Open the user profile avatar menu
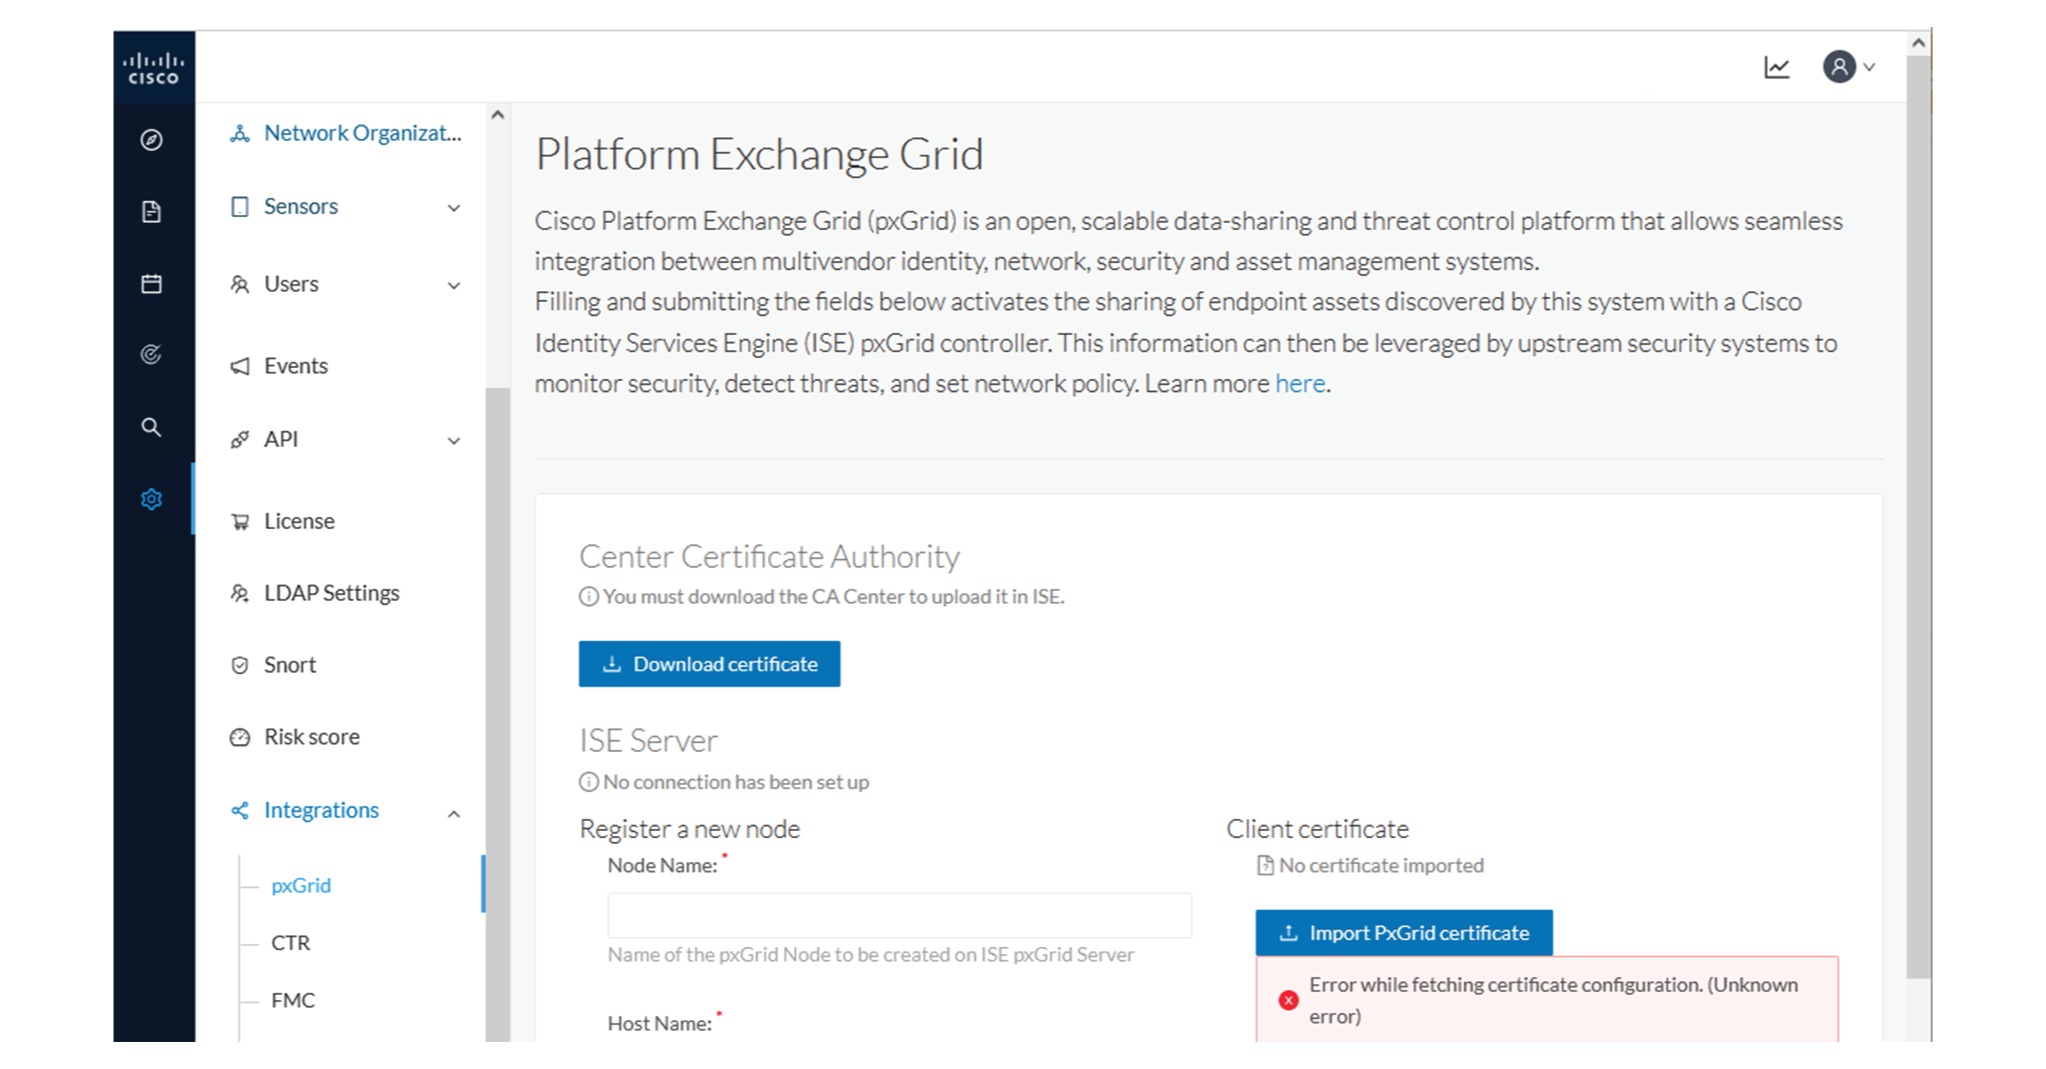 pyautogui.click(x=1840, y=66)
